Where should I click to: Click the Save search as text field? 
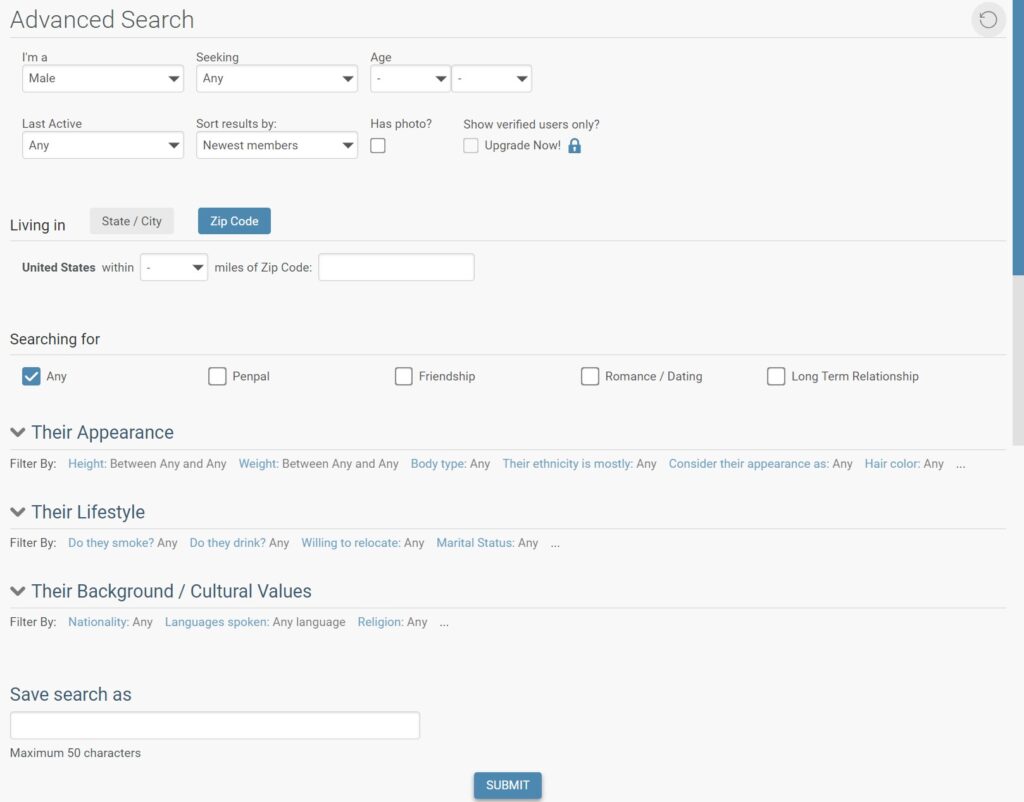click(214, 725)
